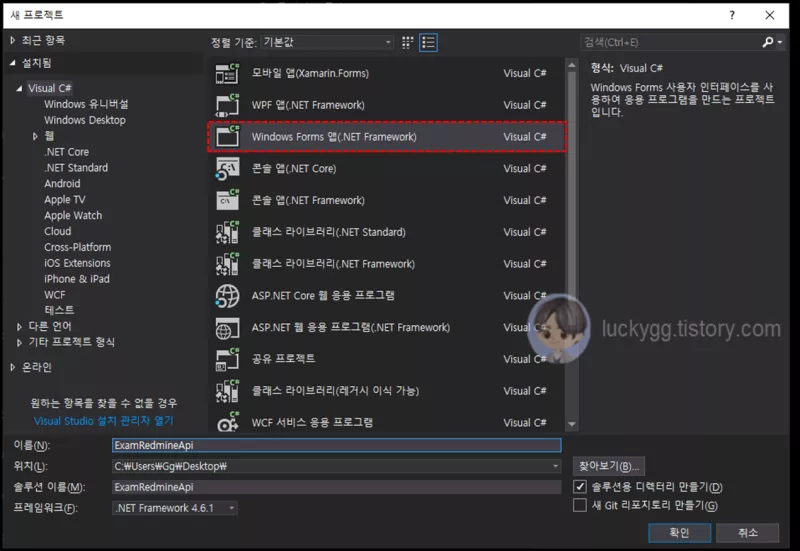
Task: Select 공유 프로젝트 template text
Action: (x=283, y=359)
